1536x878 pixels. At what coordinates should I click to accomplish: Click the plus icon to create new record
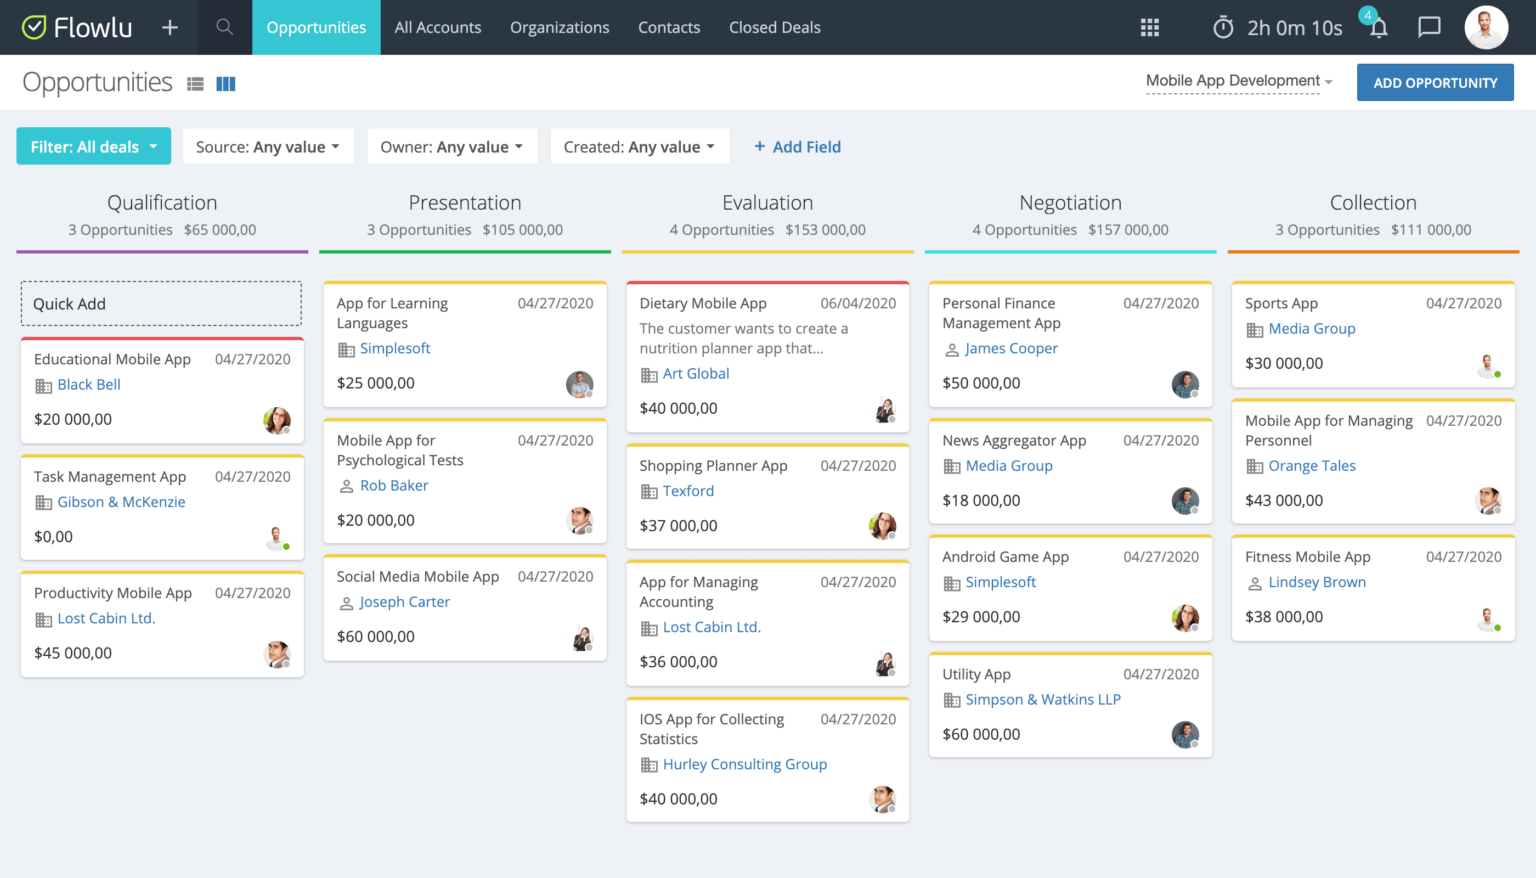click(x=169, y=27)
